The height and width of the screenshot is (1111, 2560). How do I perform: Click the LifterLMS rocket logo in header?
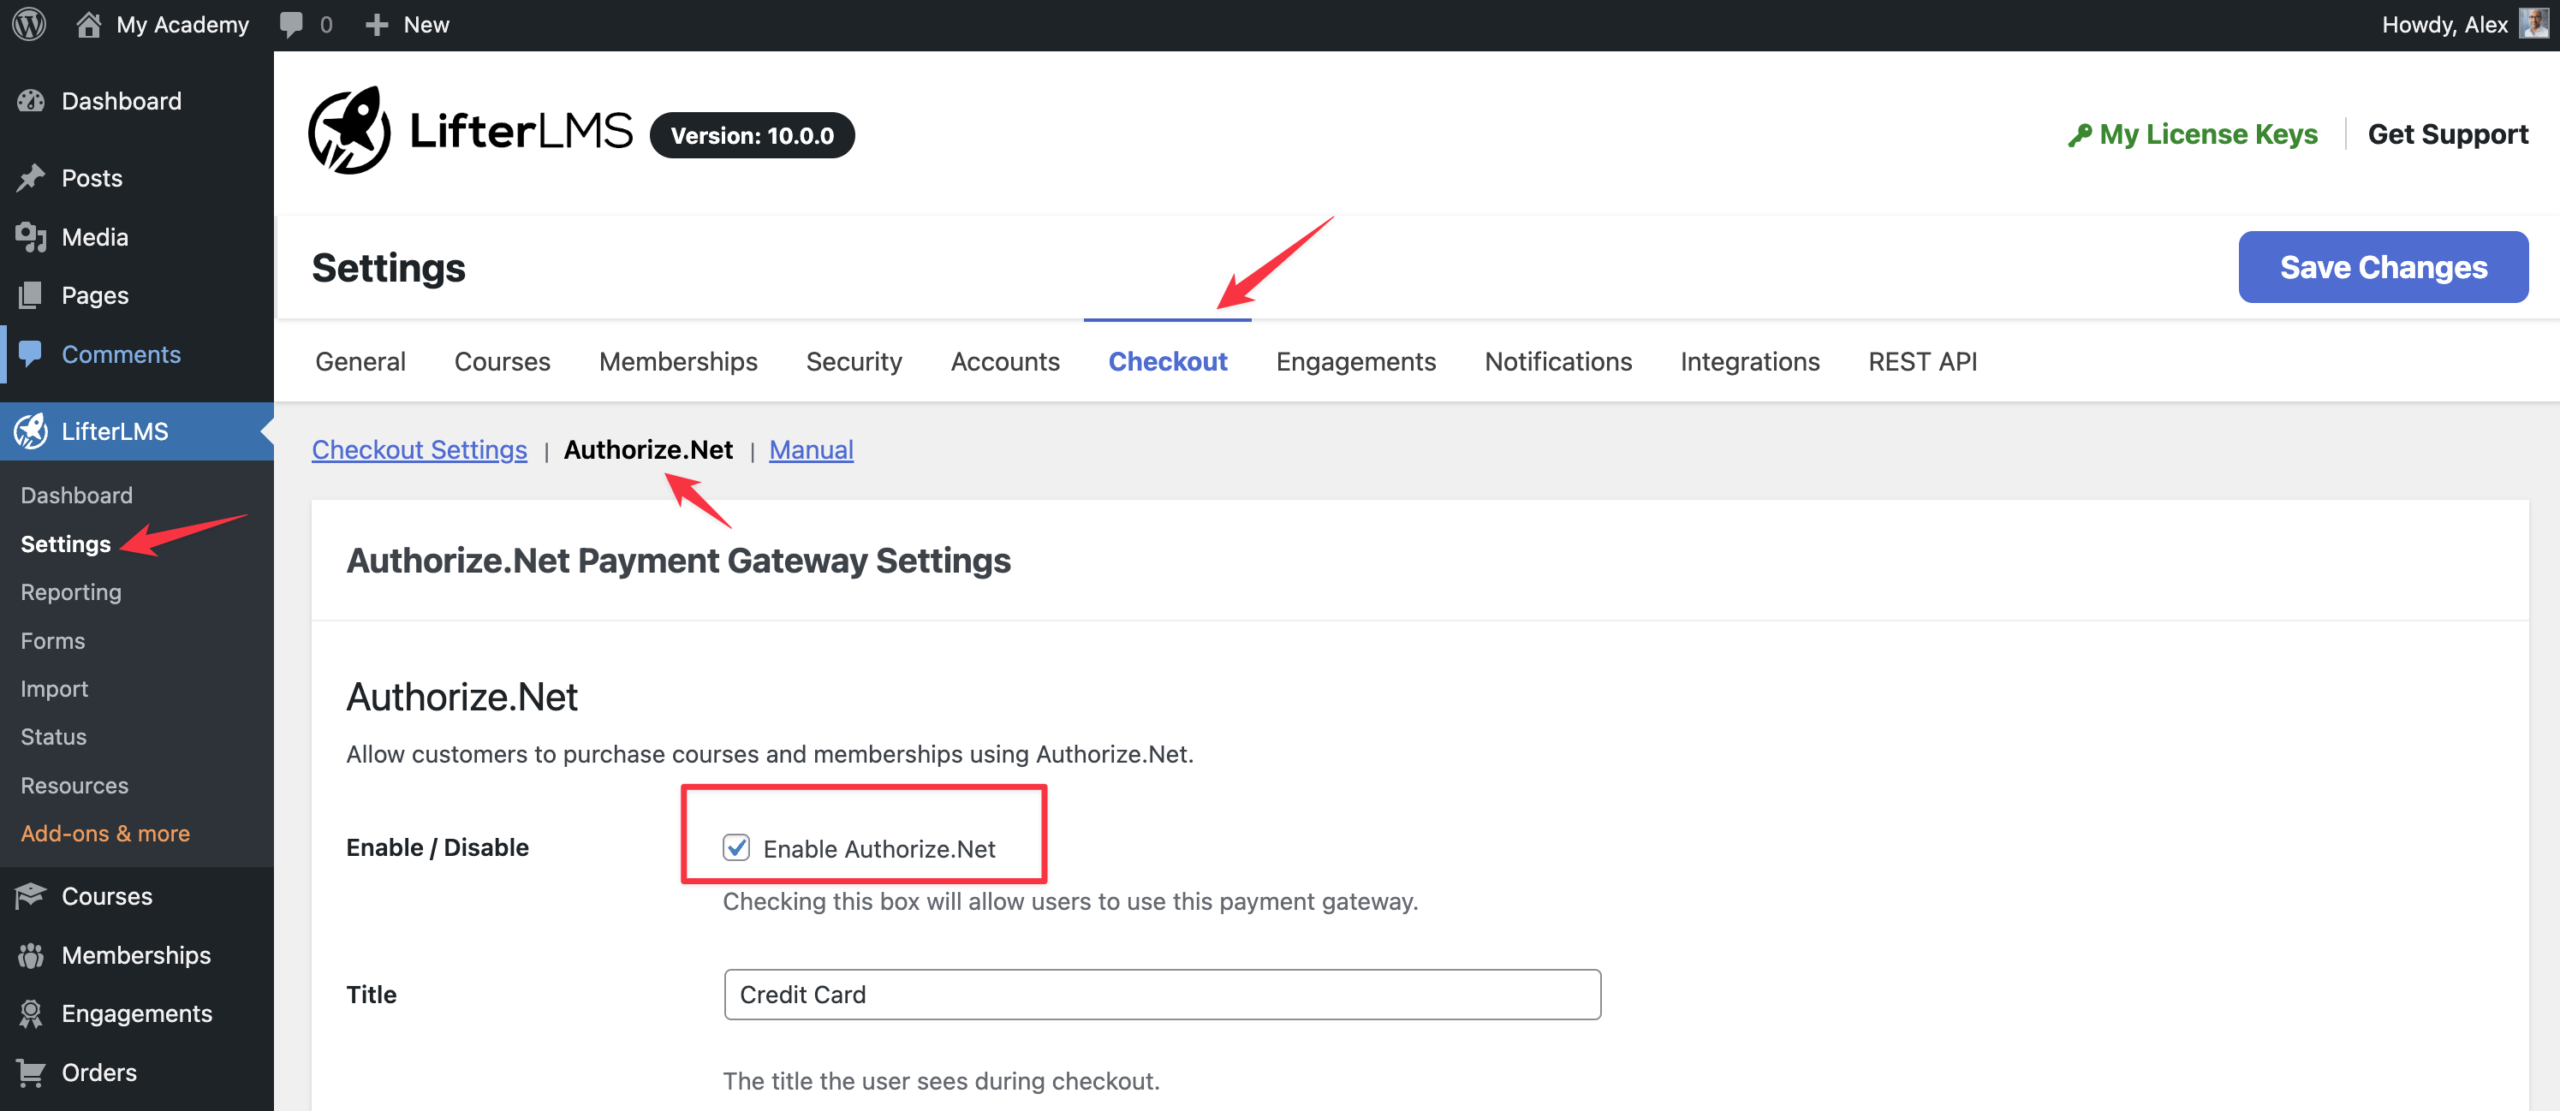tap(349, 131)
